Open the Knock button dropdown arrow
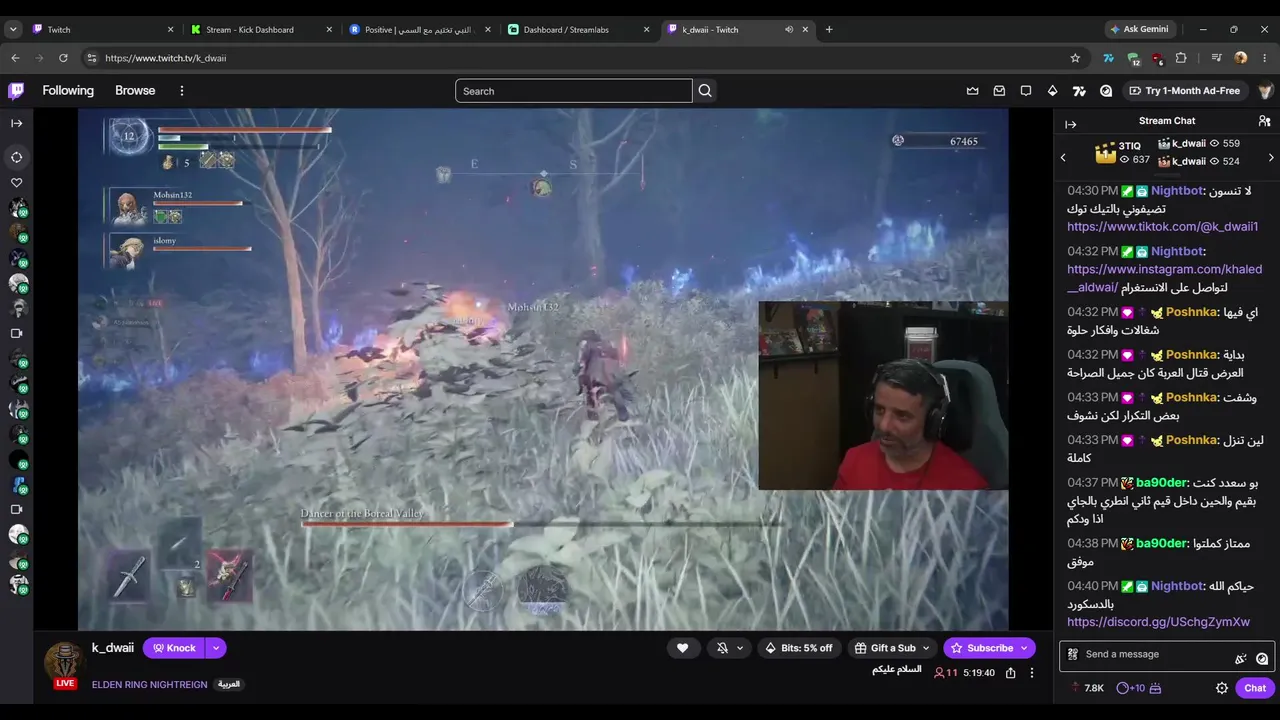Image resolution: width=1280 pixels, height=720 pixels. tap(215, 648)
